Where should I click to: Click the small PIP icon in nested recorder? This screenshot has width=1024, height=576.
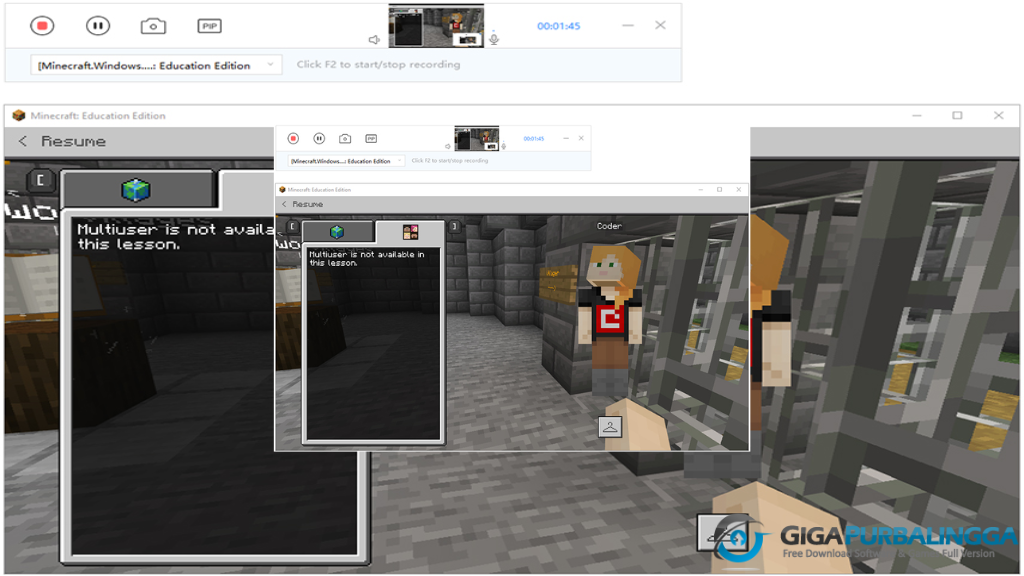(371, 138)
